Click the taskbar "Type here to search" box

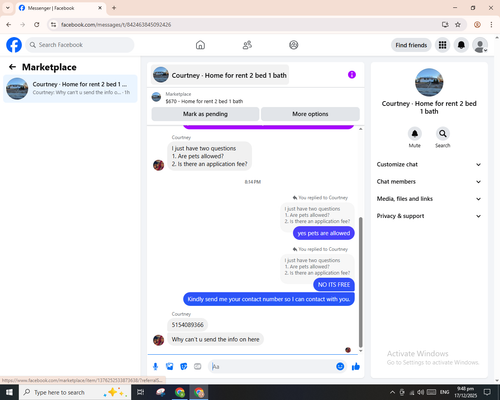74,392
